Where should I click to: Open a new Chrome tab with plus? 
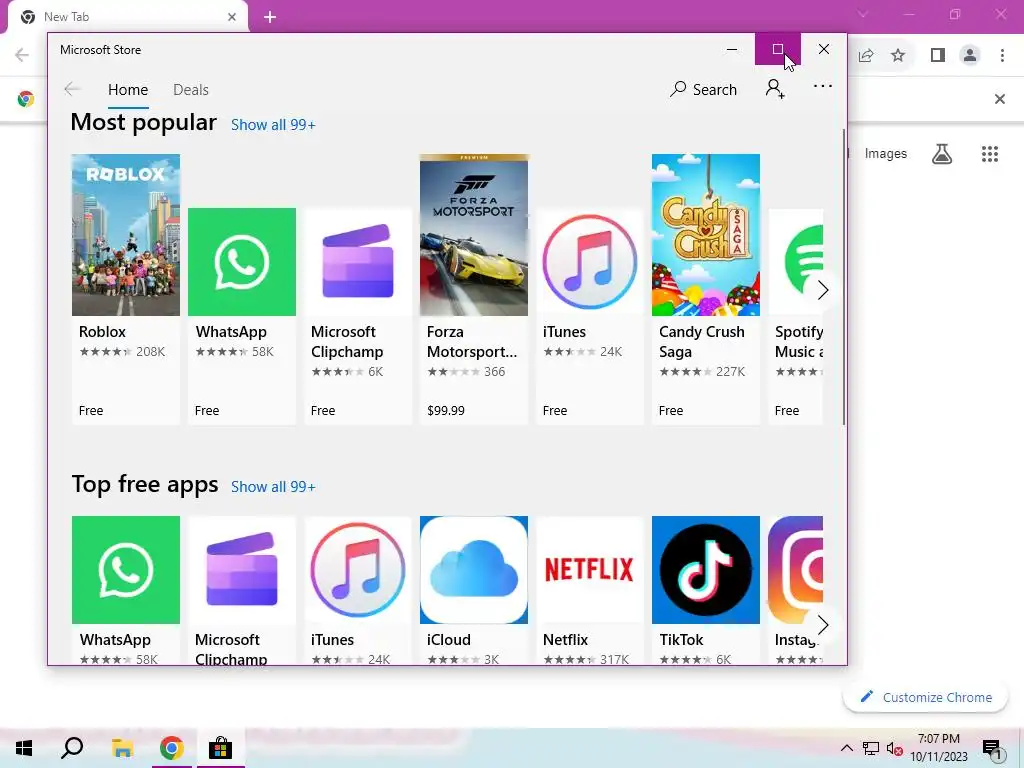click(x=270, y=17)
